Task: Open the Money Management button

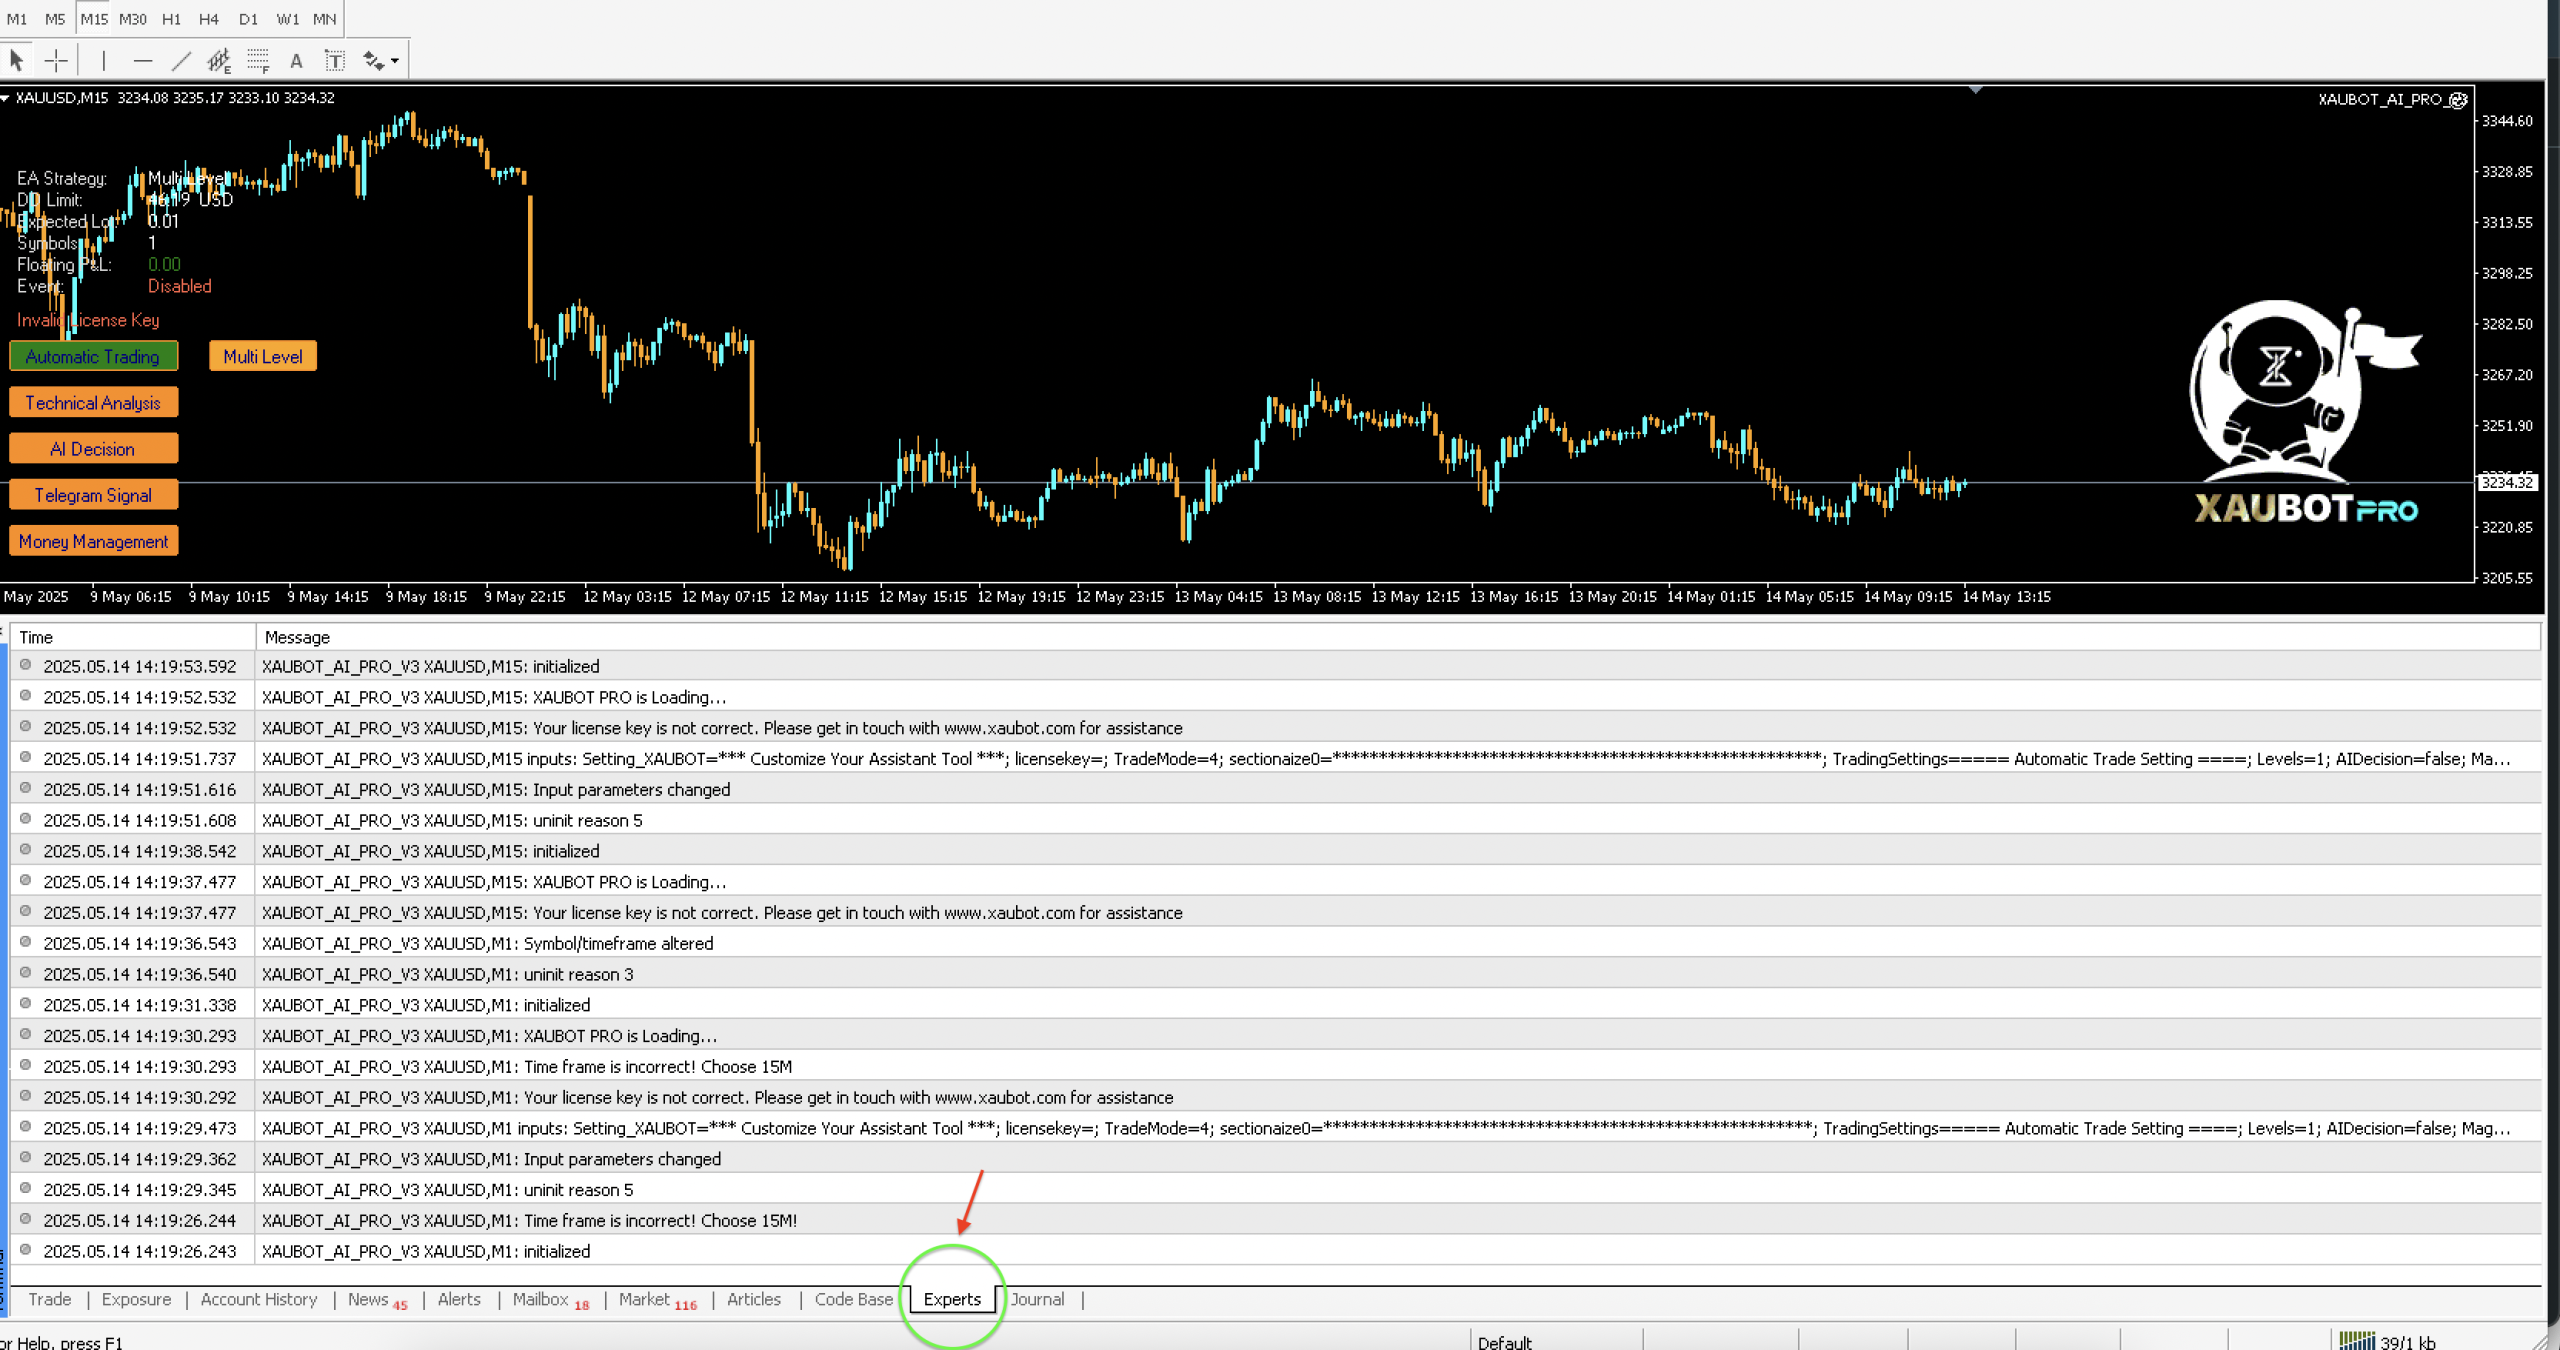Action: click(x=93, y=540)
